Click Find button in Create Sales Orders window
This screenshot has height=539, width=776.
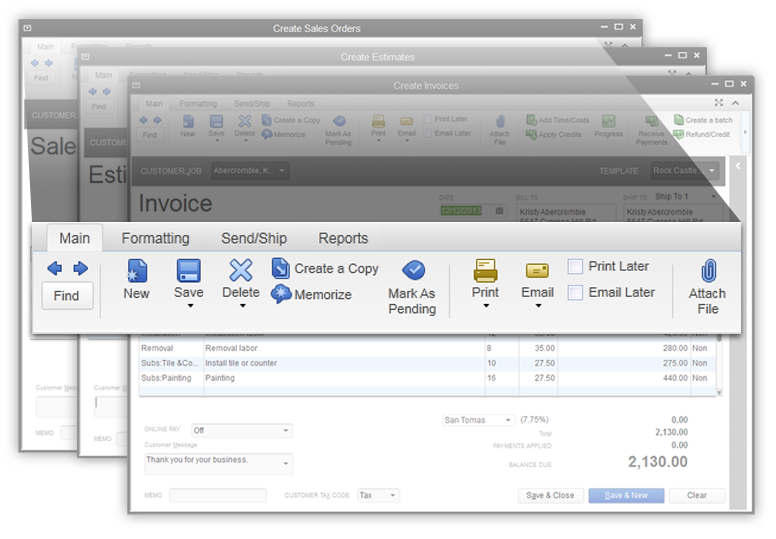coord(41,78)
